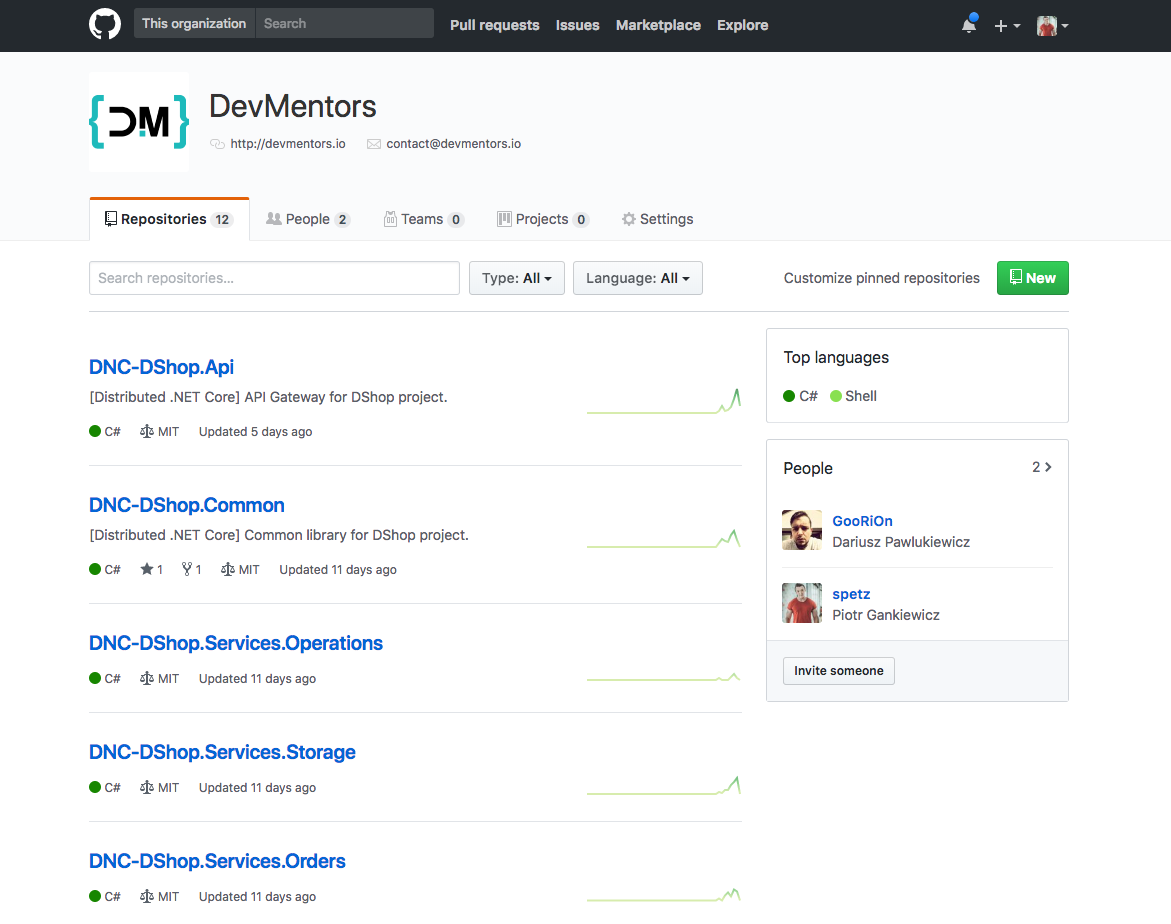
Task: Expand the Type: All filter dropdown
Action: pyautogui.click(x=517, y=278)
